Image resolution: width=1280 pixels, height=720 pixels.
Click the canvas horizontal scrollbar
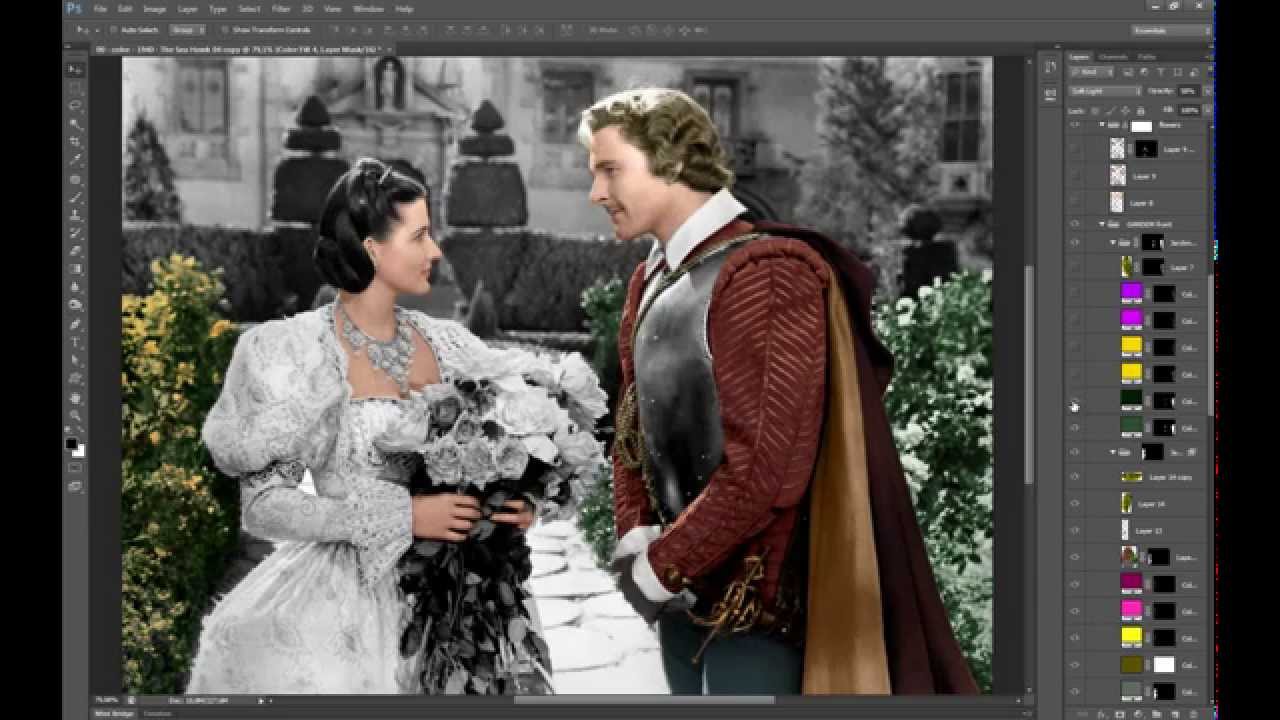click(645, 700)
